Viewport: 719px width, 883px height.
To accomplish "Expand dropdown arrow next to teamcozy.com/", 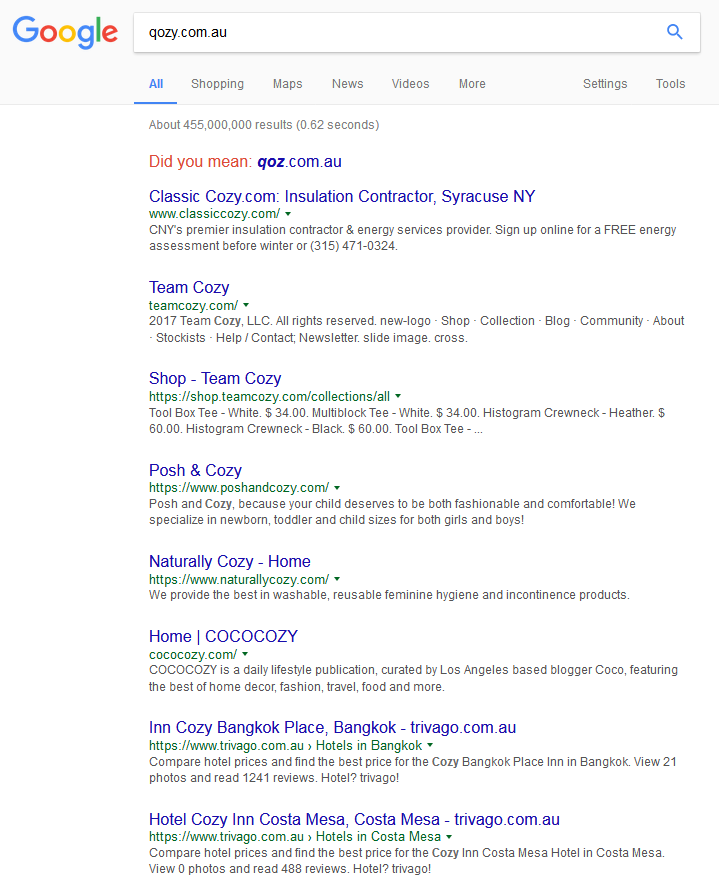I will [x=245, y=305].
